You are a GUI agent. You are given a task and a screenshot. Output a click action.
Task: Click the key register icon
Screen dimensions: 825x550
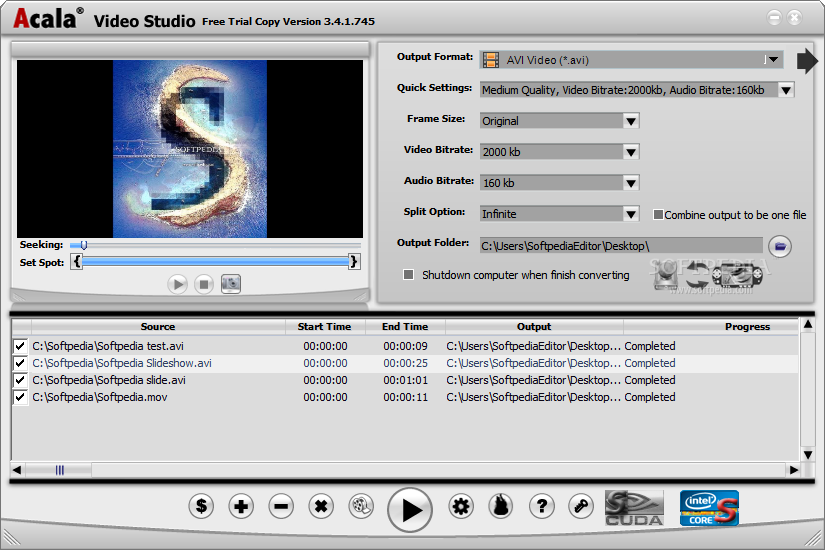(581, 506)
